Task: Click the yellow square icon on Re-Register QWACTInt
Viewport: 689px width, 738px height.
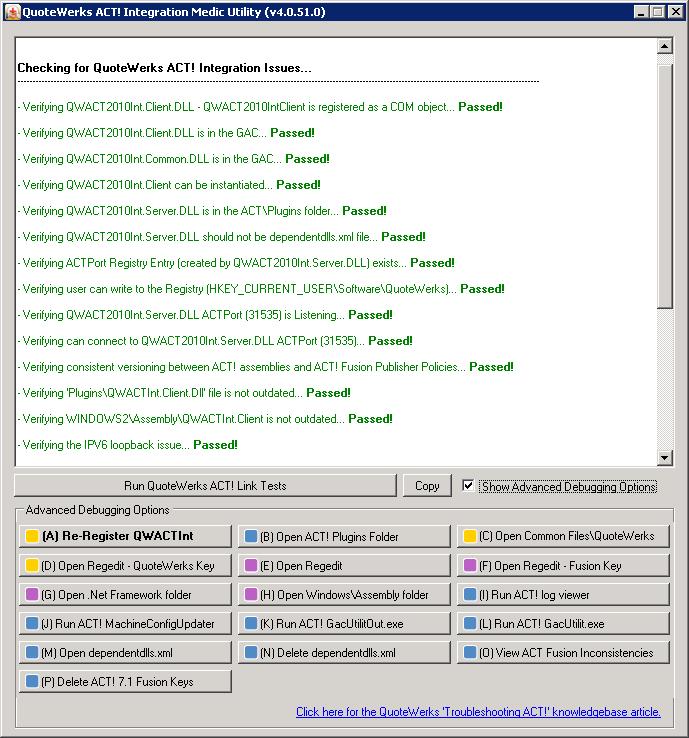Action: pyautogui.click(x=32, y=536)
